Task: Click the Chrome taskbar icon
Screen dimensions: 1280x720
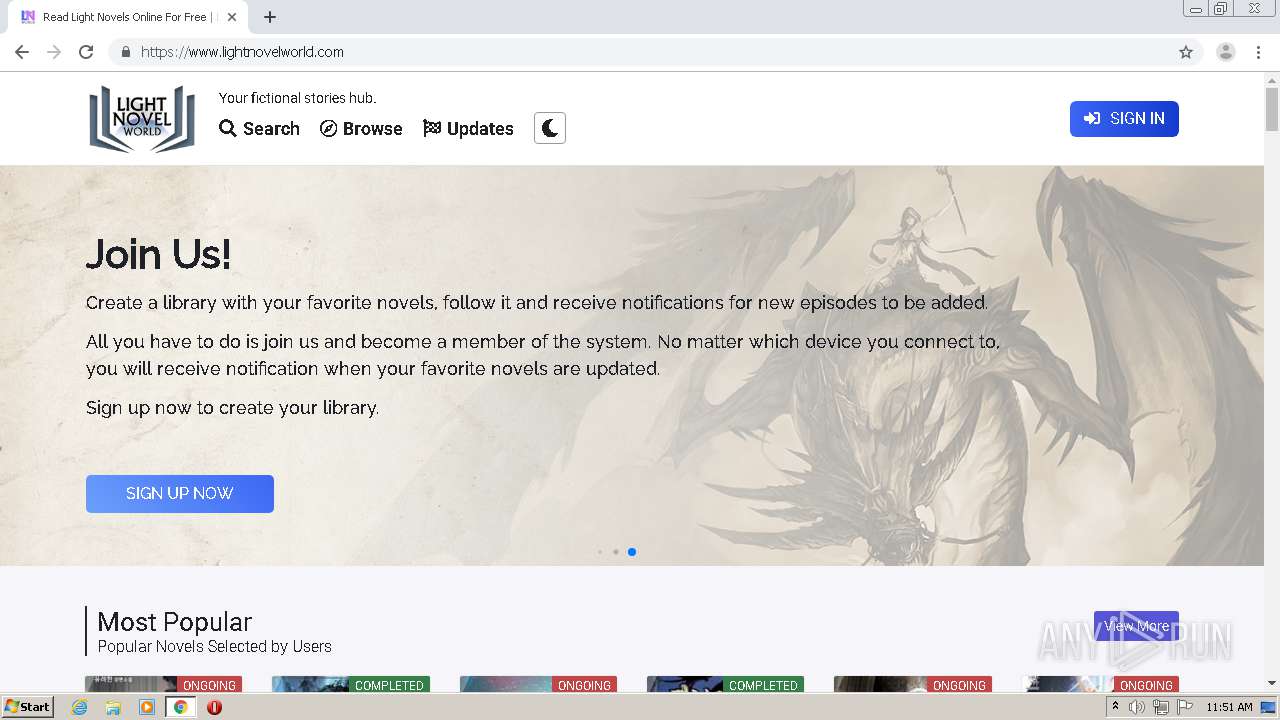Action: point(180,707)
